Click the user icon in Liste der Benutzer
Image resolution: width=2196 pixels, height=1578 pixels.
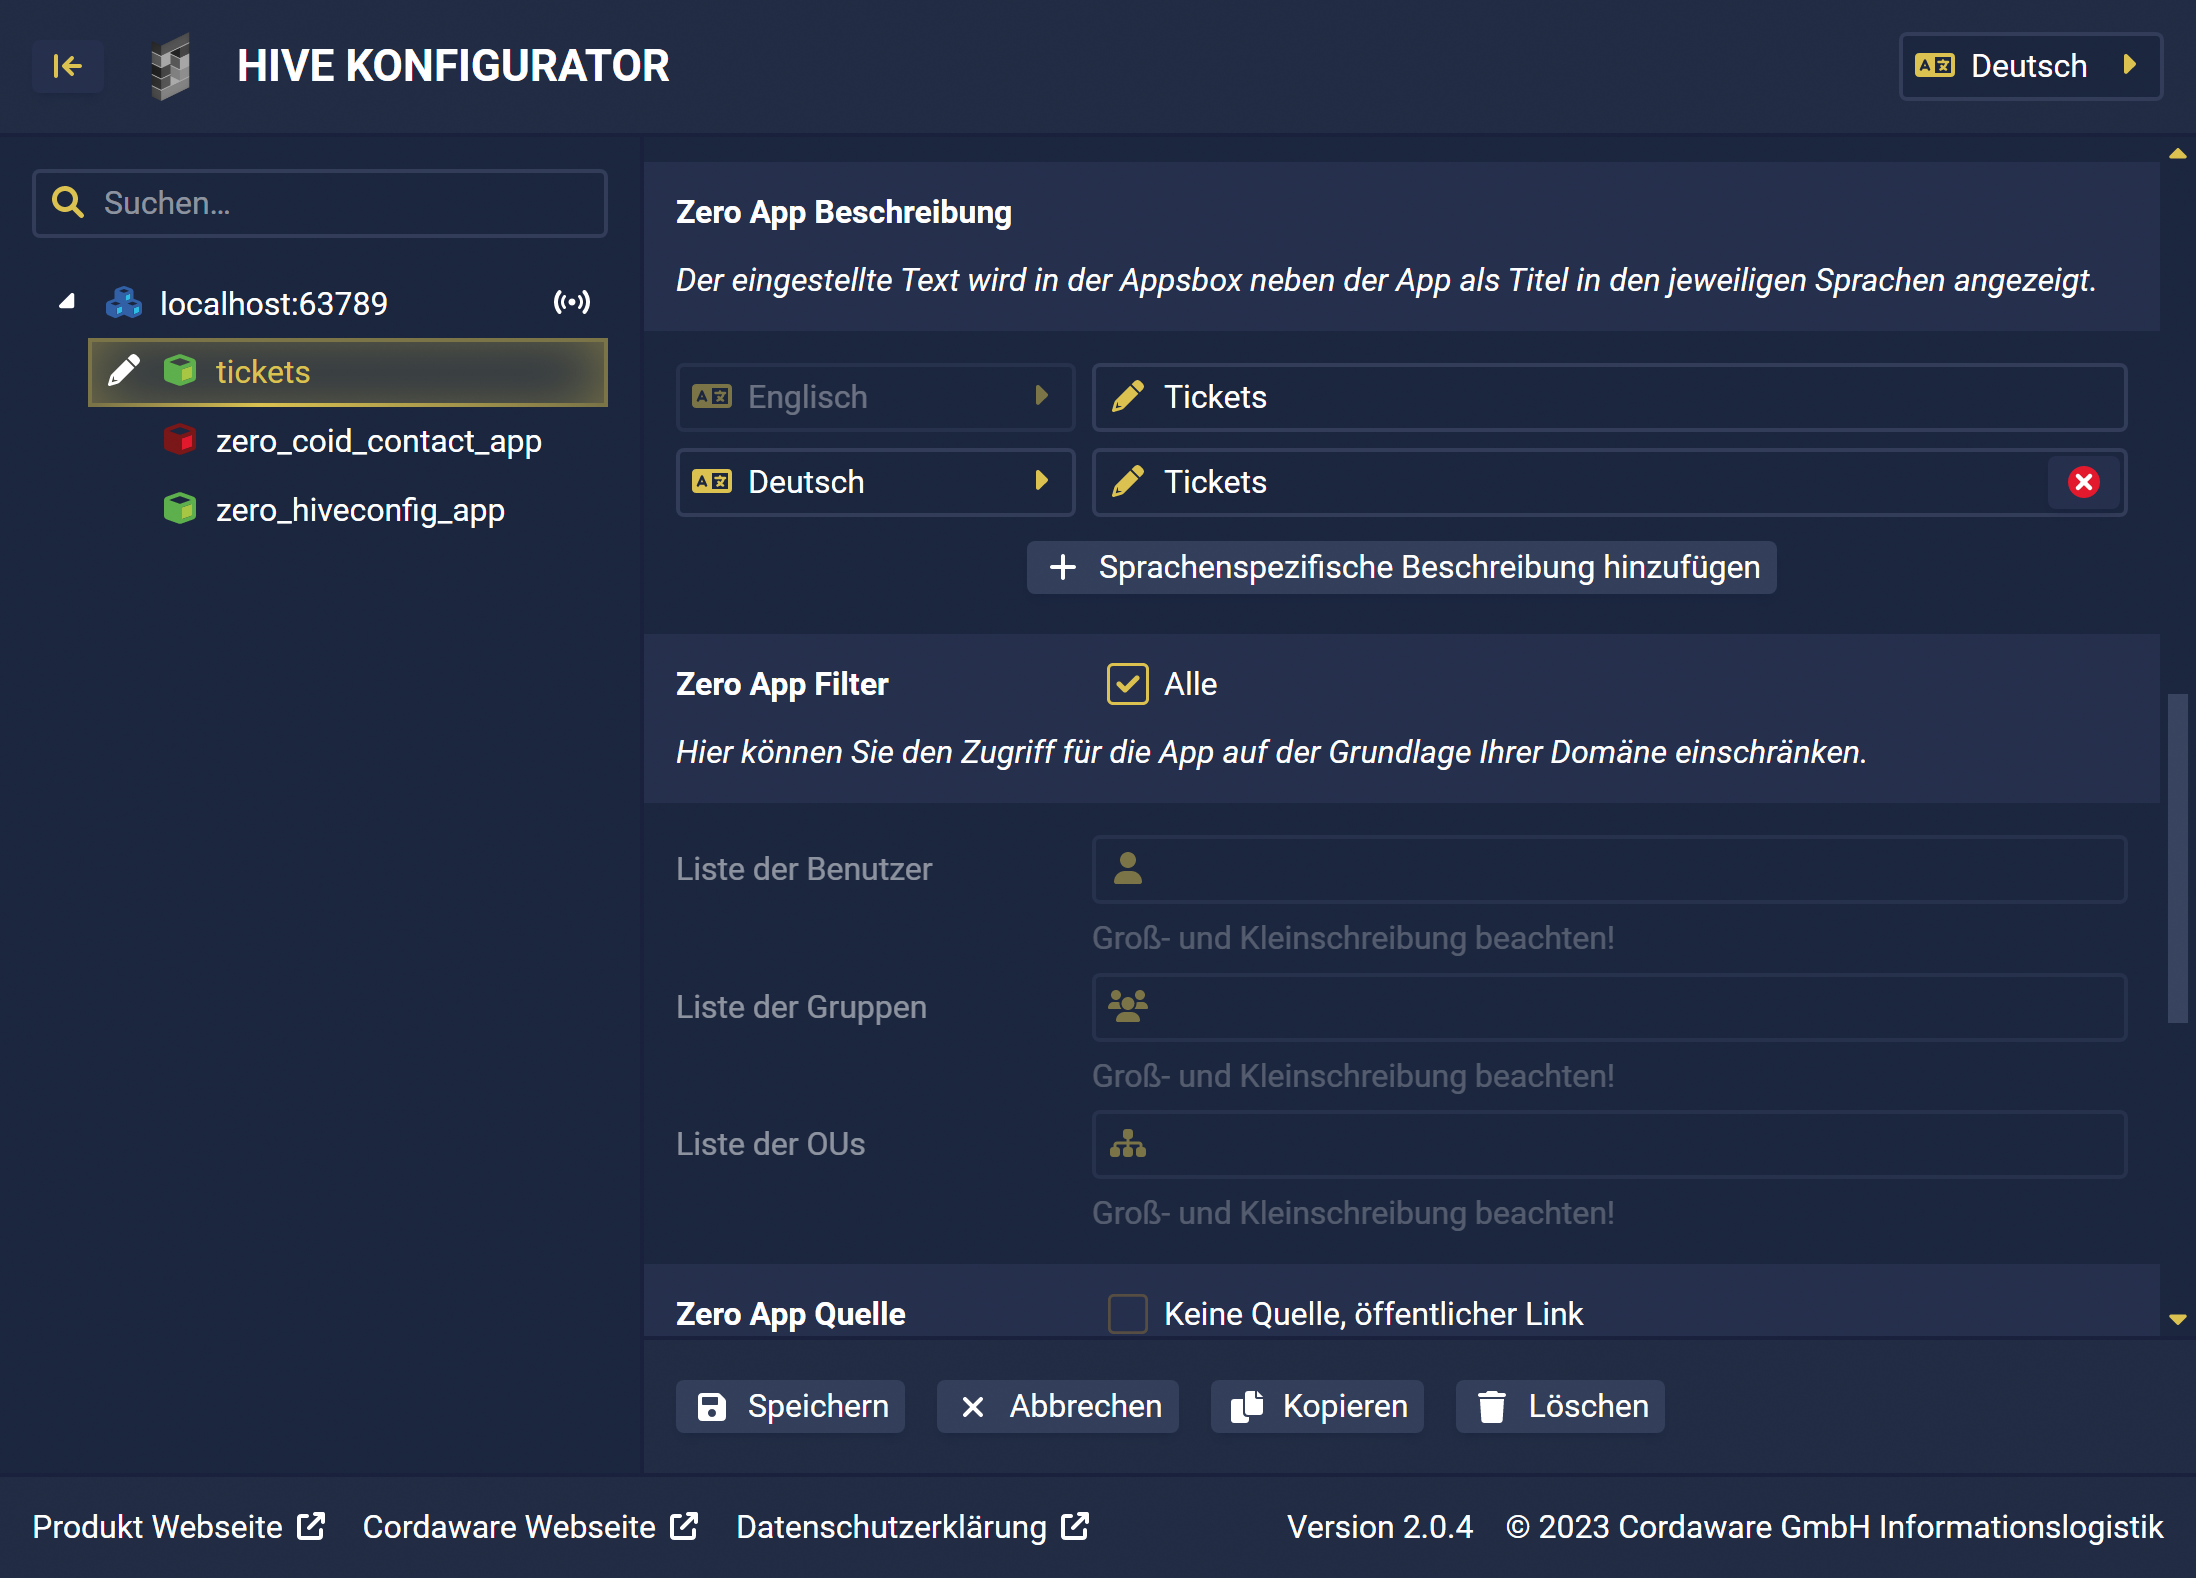1128,868
